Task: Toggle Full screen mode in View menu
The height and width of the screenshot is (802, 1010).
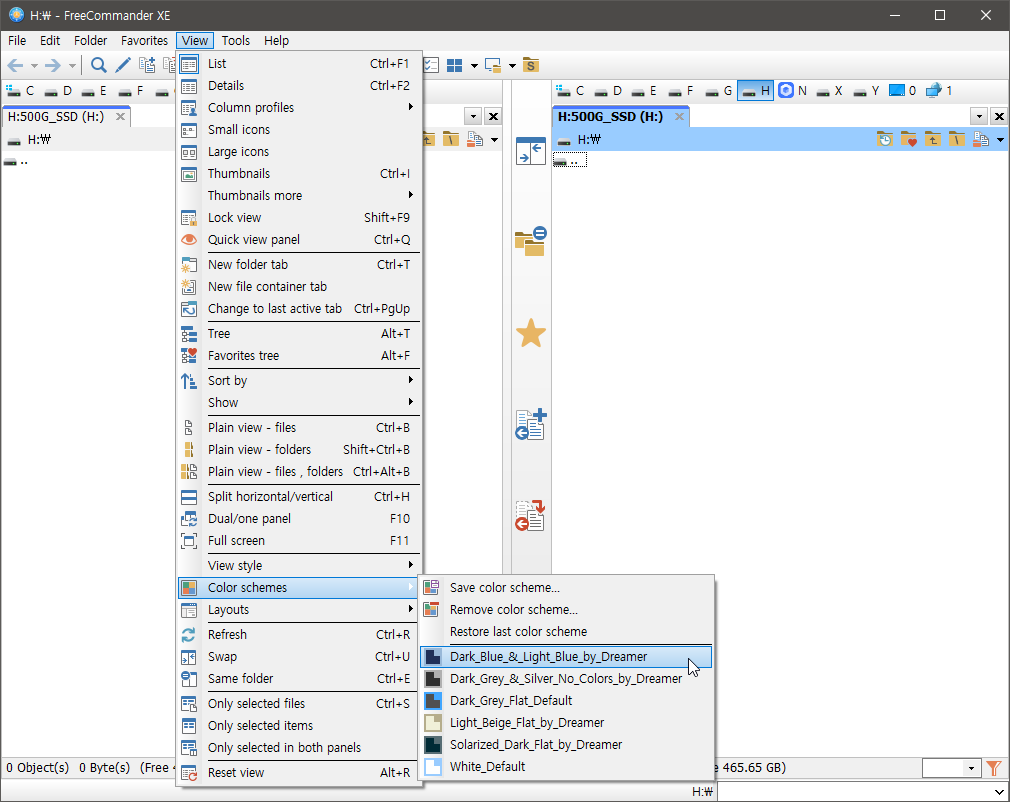Action: [300, 540]
